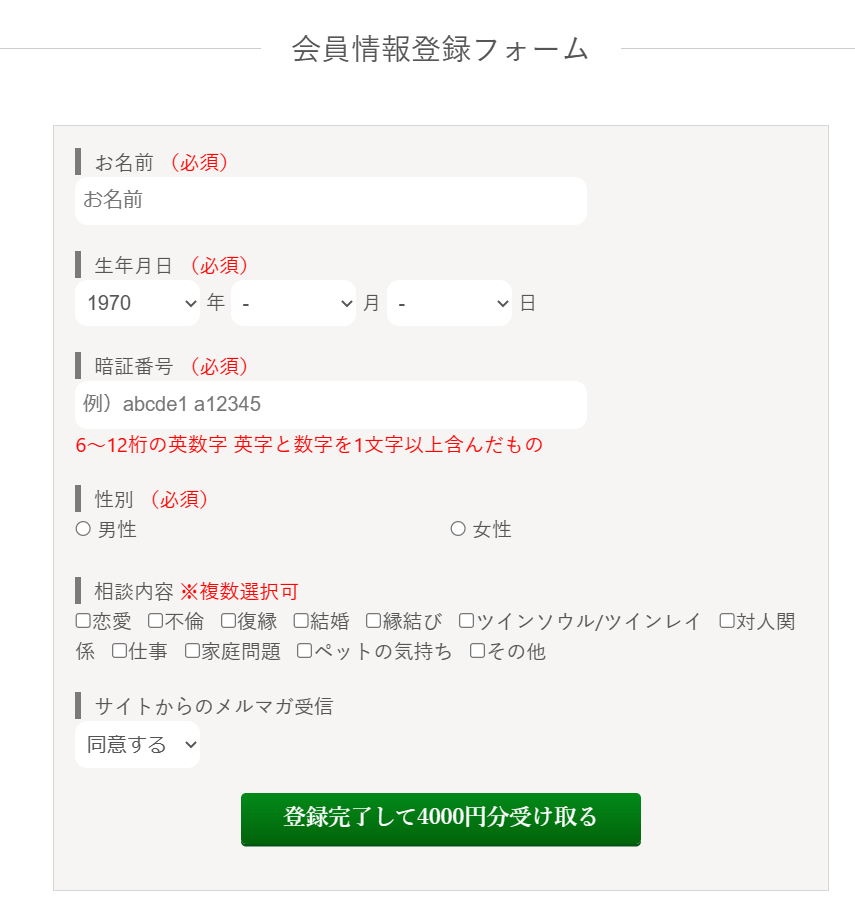Choose the 女性 radio button

(x=458, y=529)
